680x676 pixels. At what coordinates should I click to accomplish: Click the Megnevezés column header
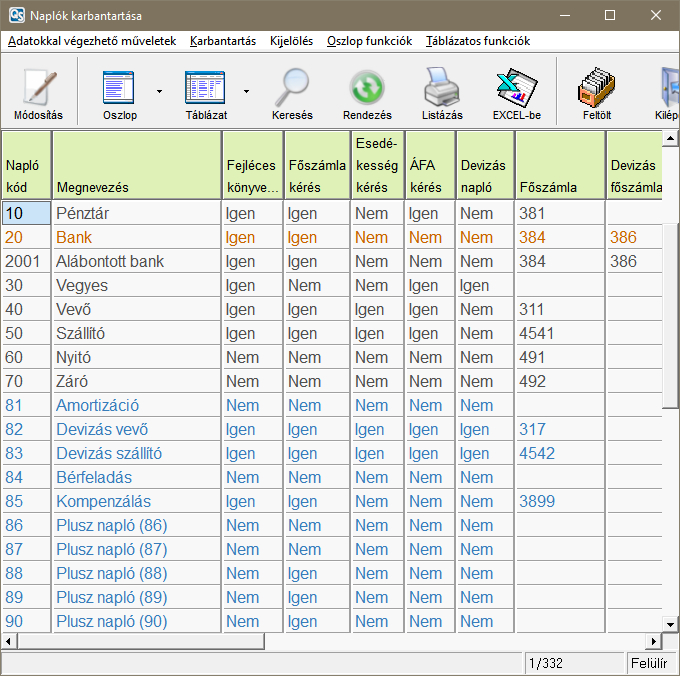pyautogui.click(x=93, y=187)
